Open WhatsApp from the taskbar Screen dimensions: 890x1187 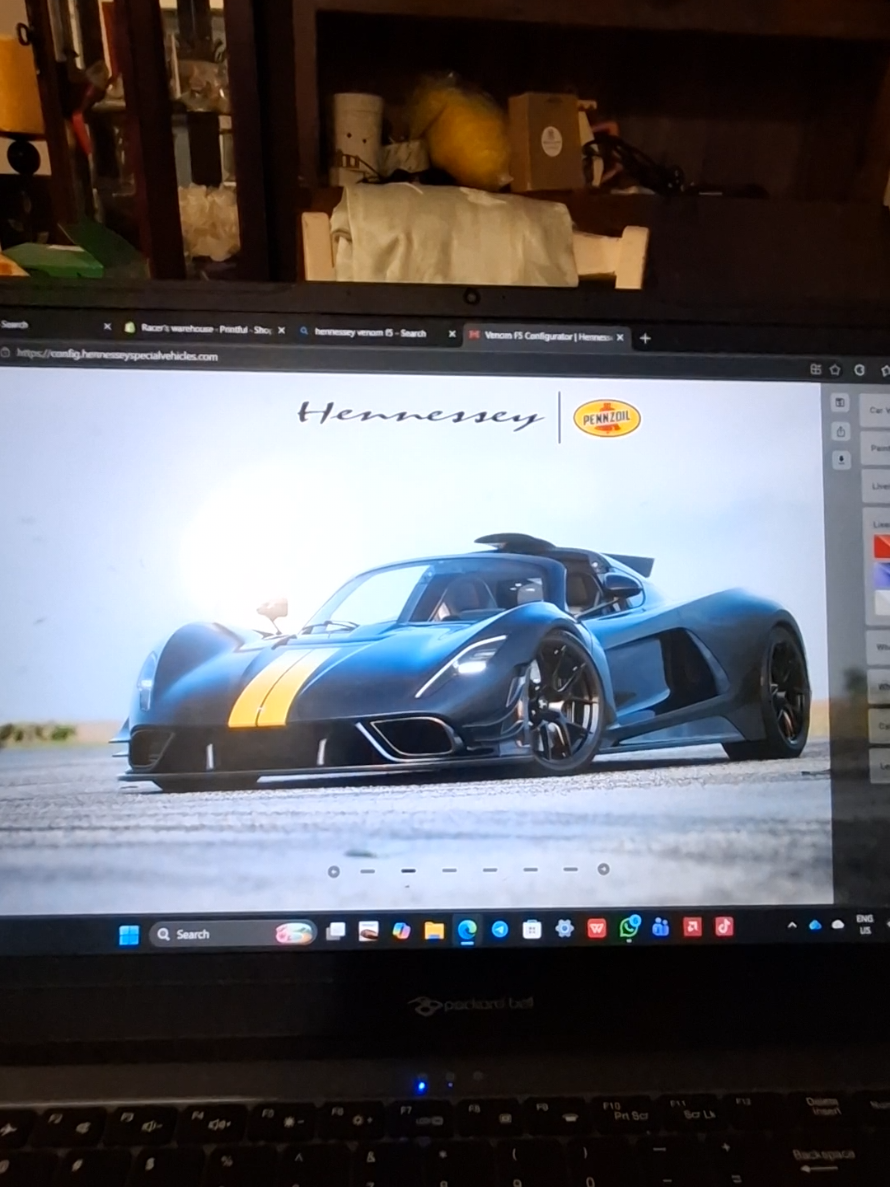629,927
